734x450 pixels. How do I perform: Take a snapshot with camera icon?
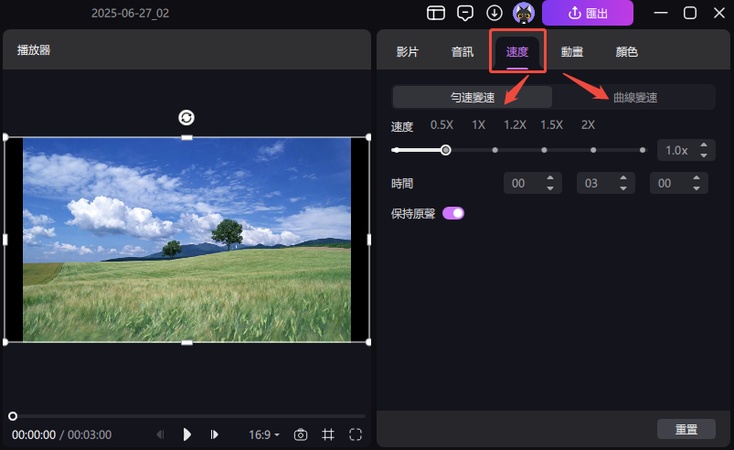point(301,435)
